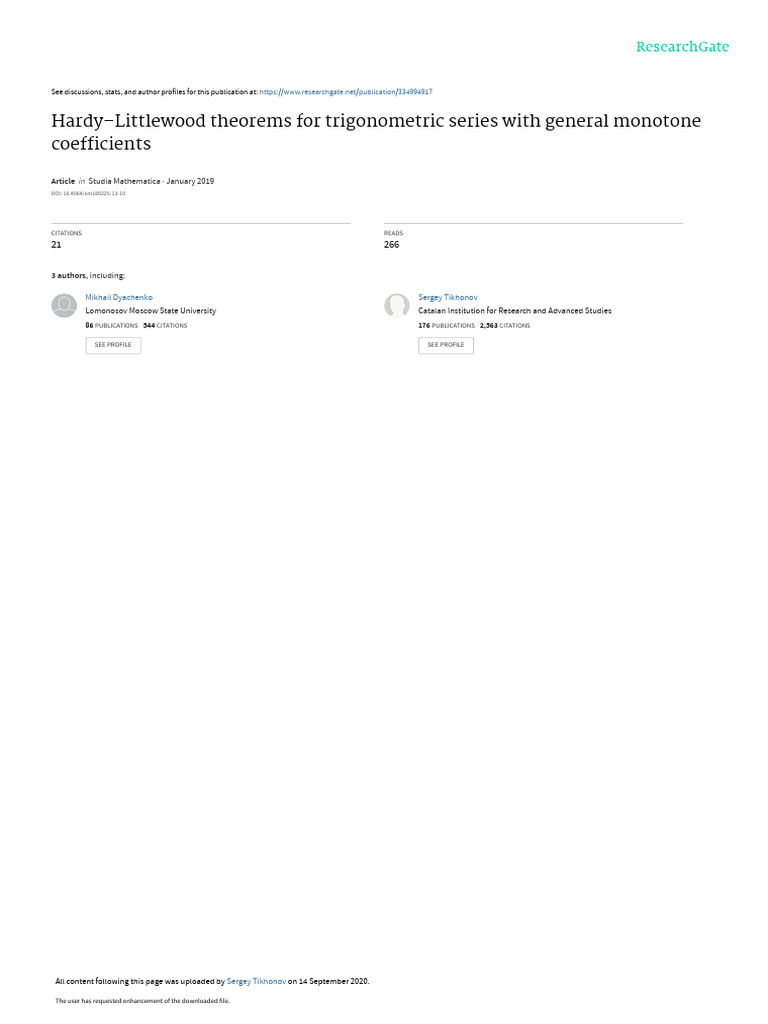
Task: Click Lomonosov Moscow State University affiliation
Action: click(x=151, y=311)
